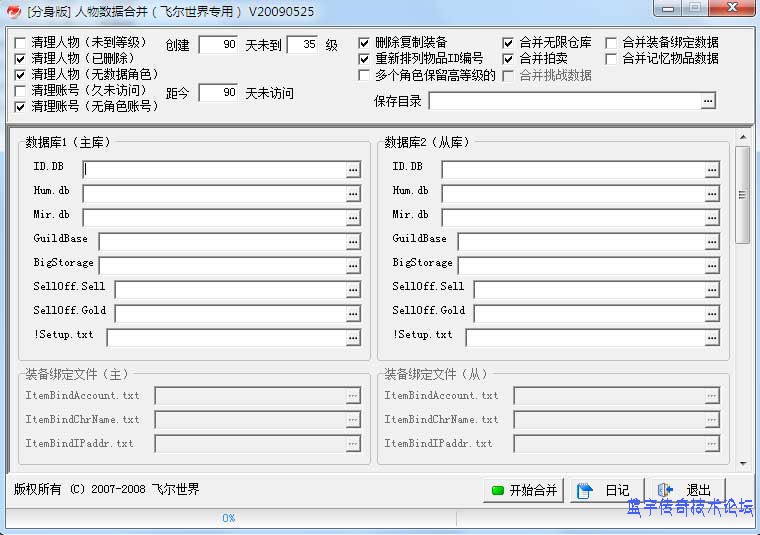Enable 合并装备绑定数据 checkbox
The height and width of the screenshot is (535, 760).
611,43
